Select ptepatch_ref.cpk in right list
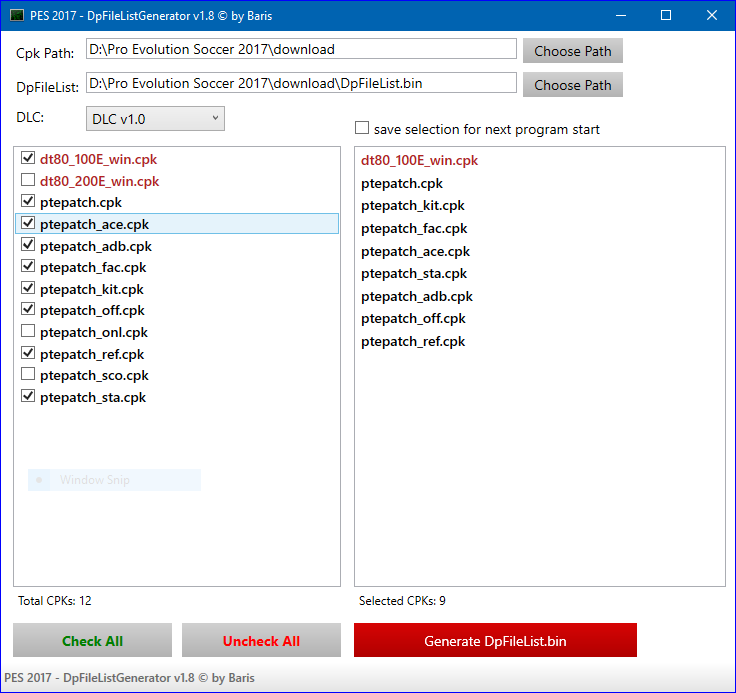Viewport: 736px width, 693px height. pos(413,342)
